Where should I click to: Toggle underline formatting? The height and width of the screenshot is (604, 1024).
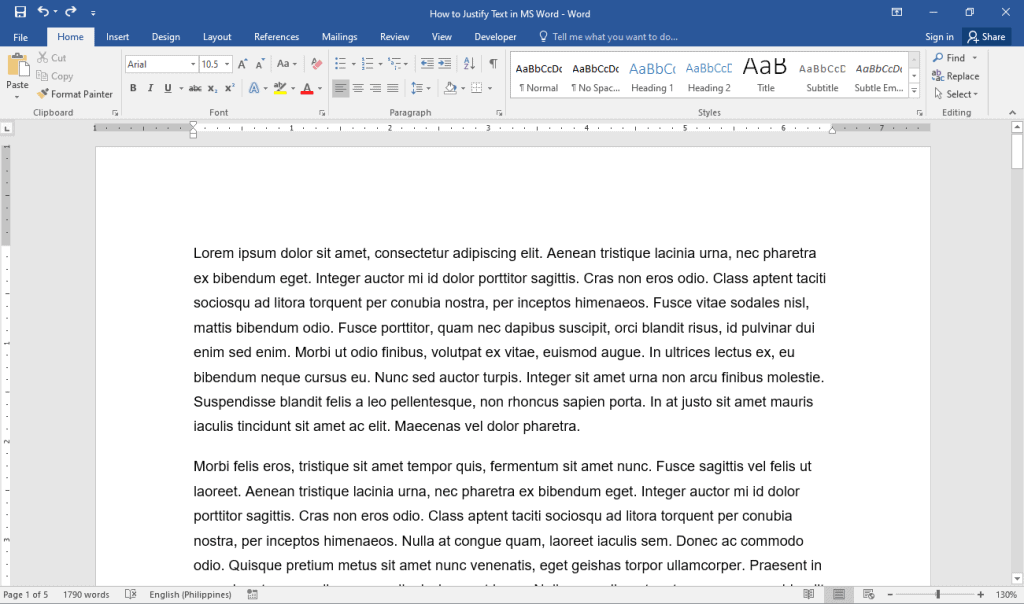pyautogui.click(x=166, y=88)
